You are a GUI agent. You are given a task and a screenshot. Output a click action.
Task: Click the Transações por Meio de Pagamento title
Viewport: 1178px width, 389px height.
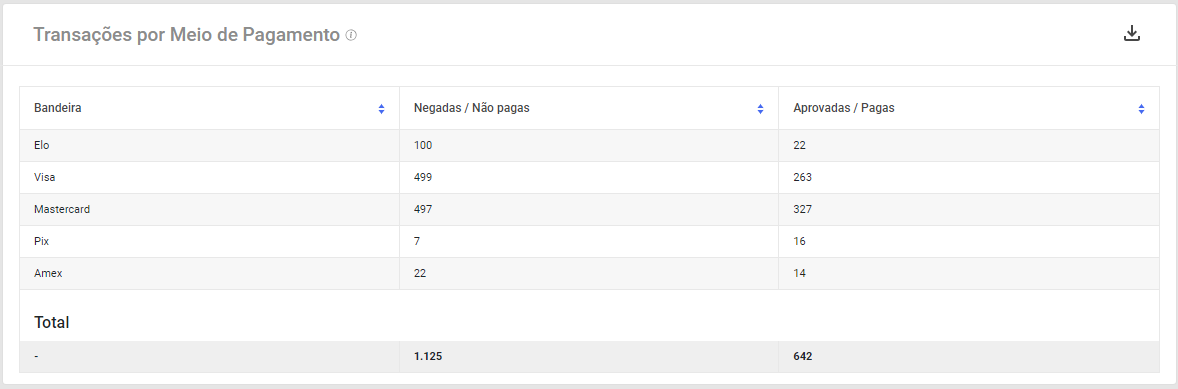coord(186,35)
